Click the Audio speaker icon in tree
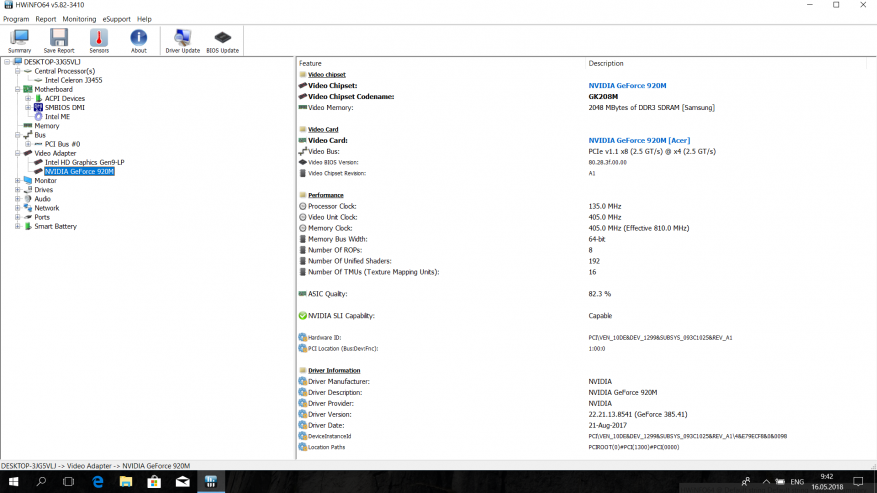 pos(28,199)
